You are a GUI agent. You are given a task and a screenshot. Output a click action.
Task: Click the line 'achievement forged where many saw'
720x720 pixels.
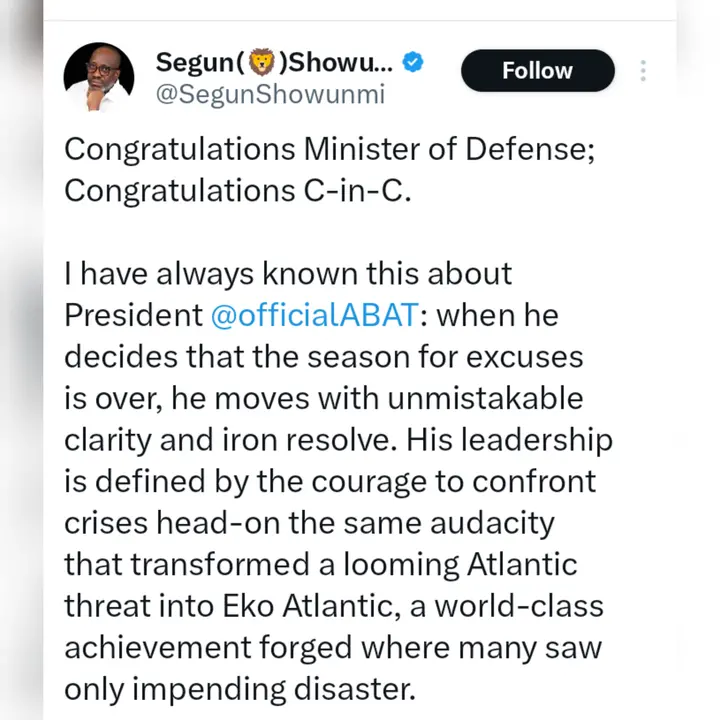pos(333,648)
